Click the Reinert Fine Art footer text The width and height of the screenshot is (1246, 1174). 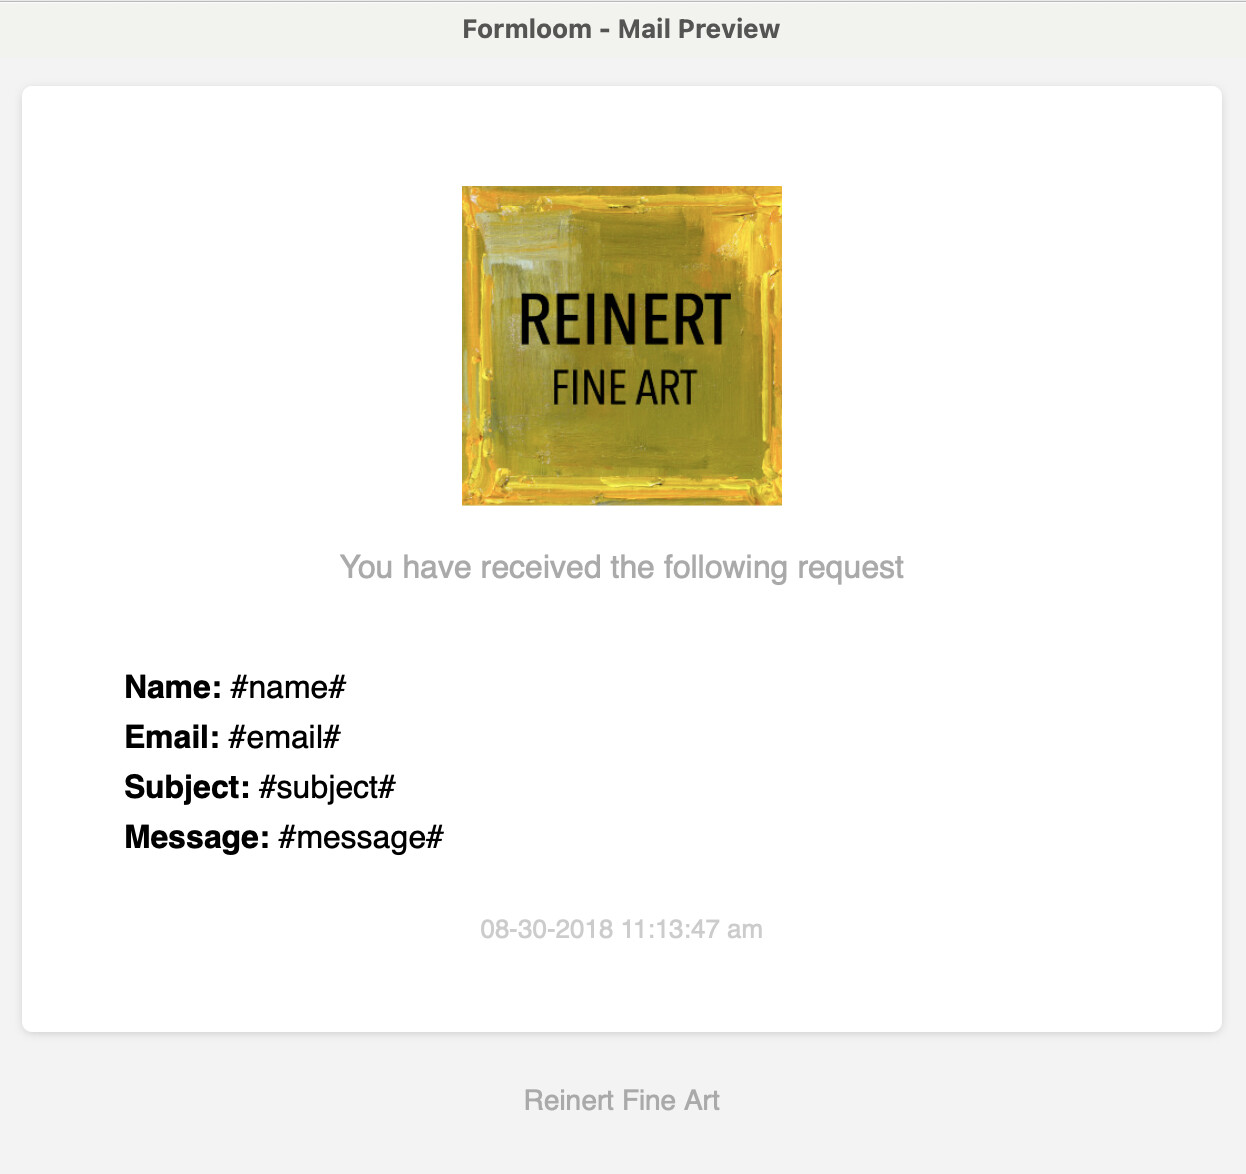[622, 1100]
